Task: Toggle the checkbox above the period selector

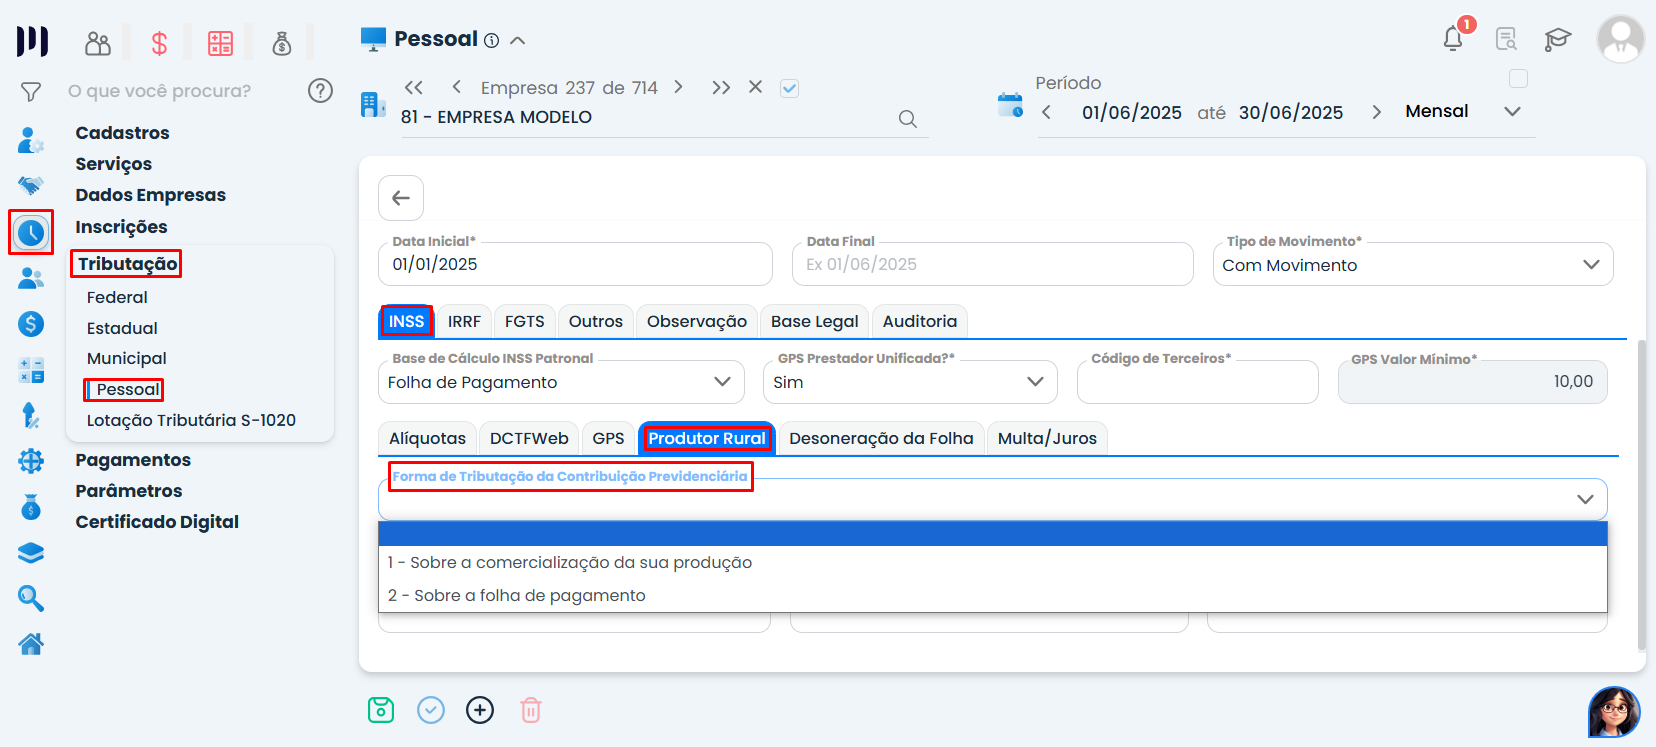Action: click(x=1518, y=79)
